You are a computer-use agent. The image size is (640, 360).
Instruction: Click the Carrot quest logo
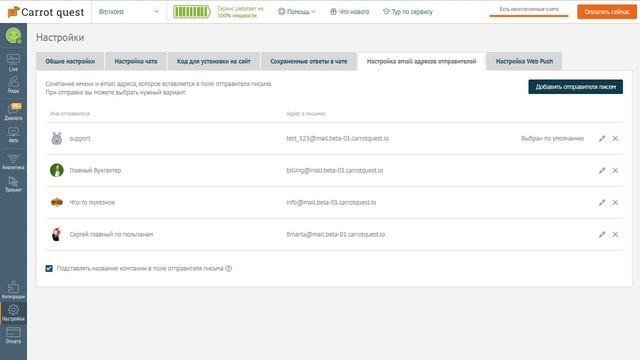tap(46, 12)
